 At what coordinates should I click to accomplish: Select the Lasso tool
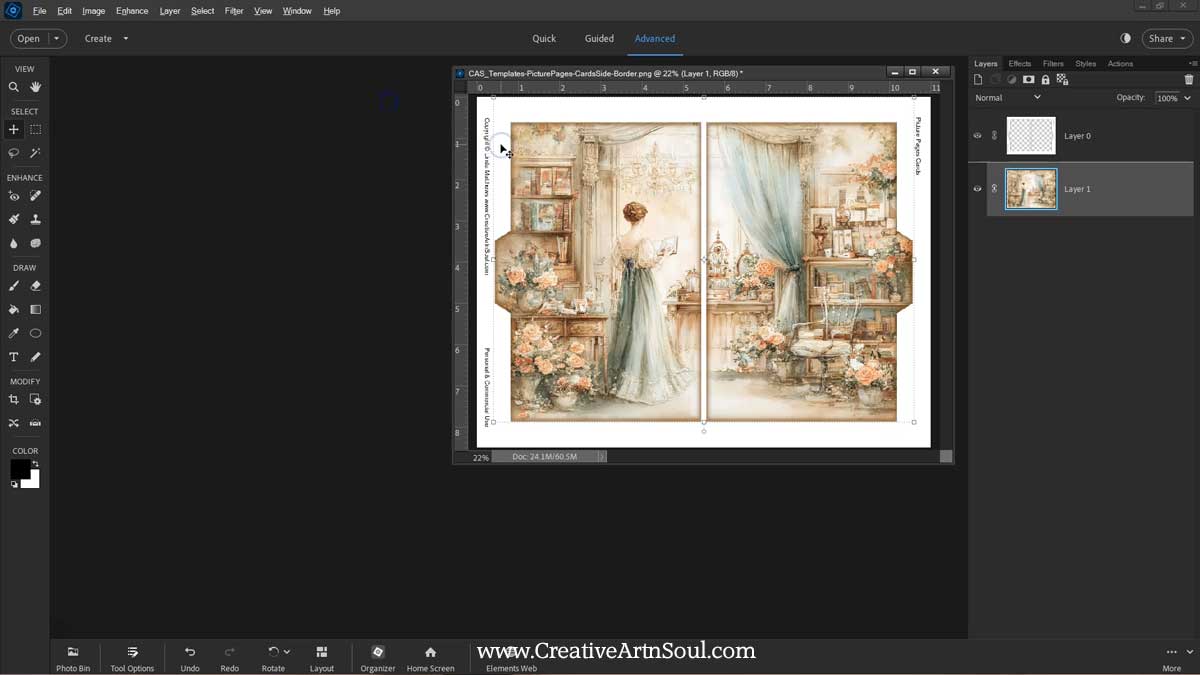(x=14, y=153)
